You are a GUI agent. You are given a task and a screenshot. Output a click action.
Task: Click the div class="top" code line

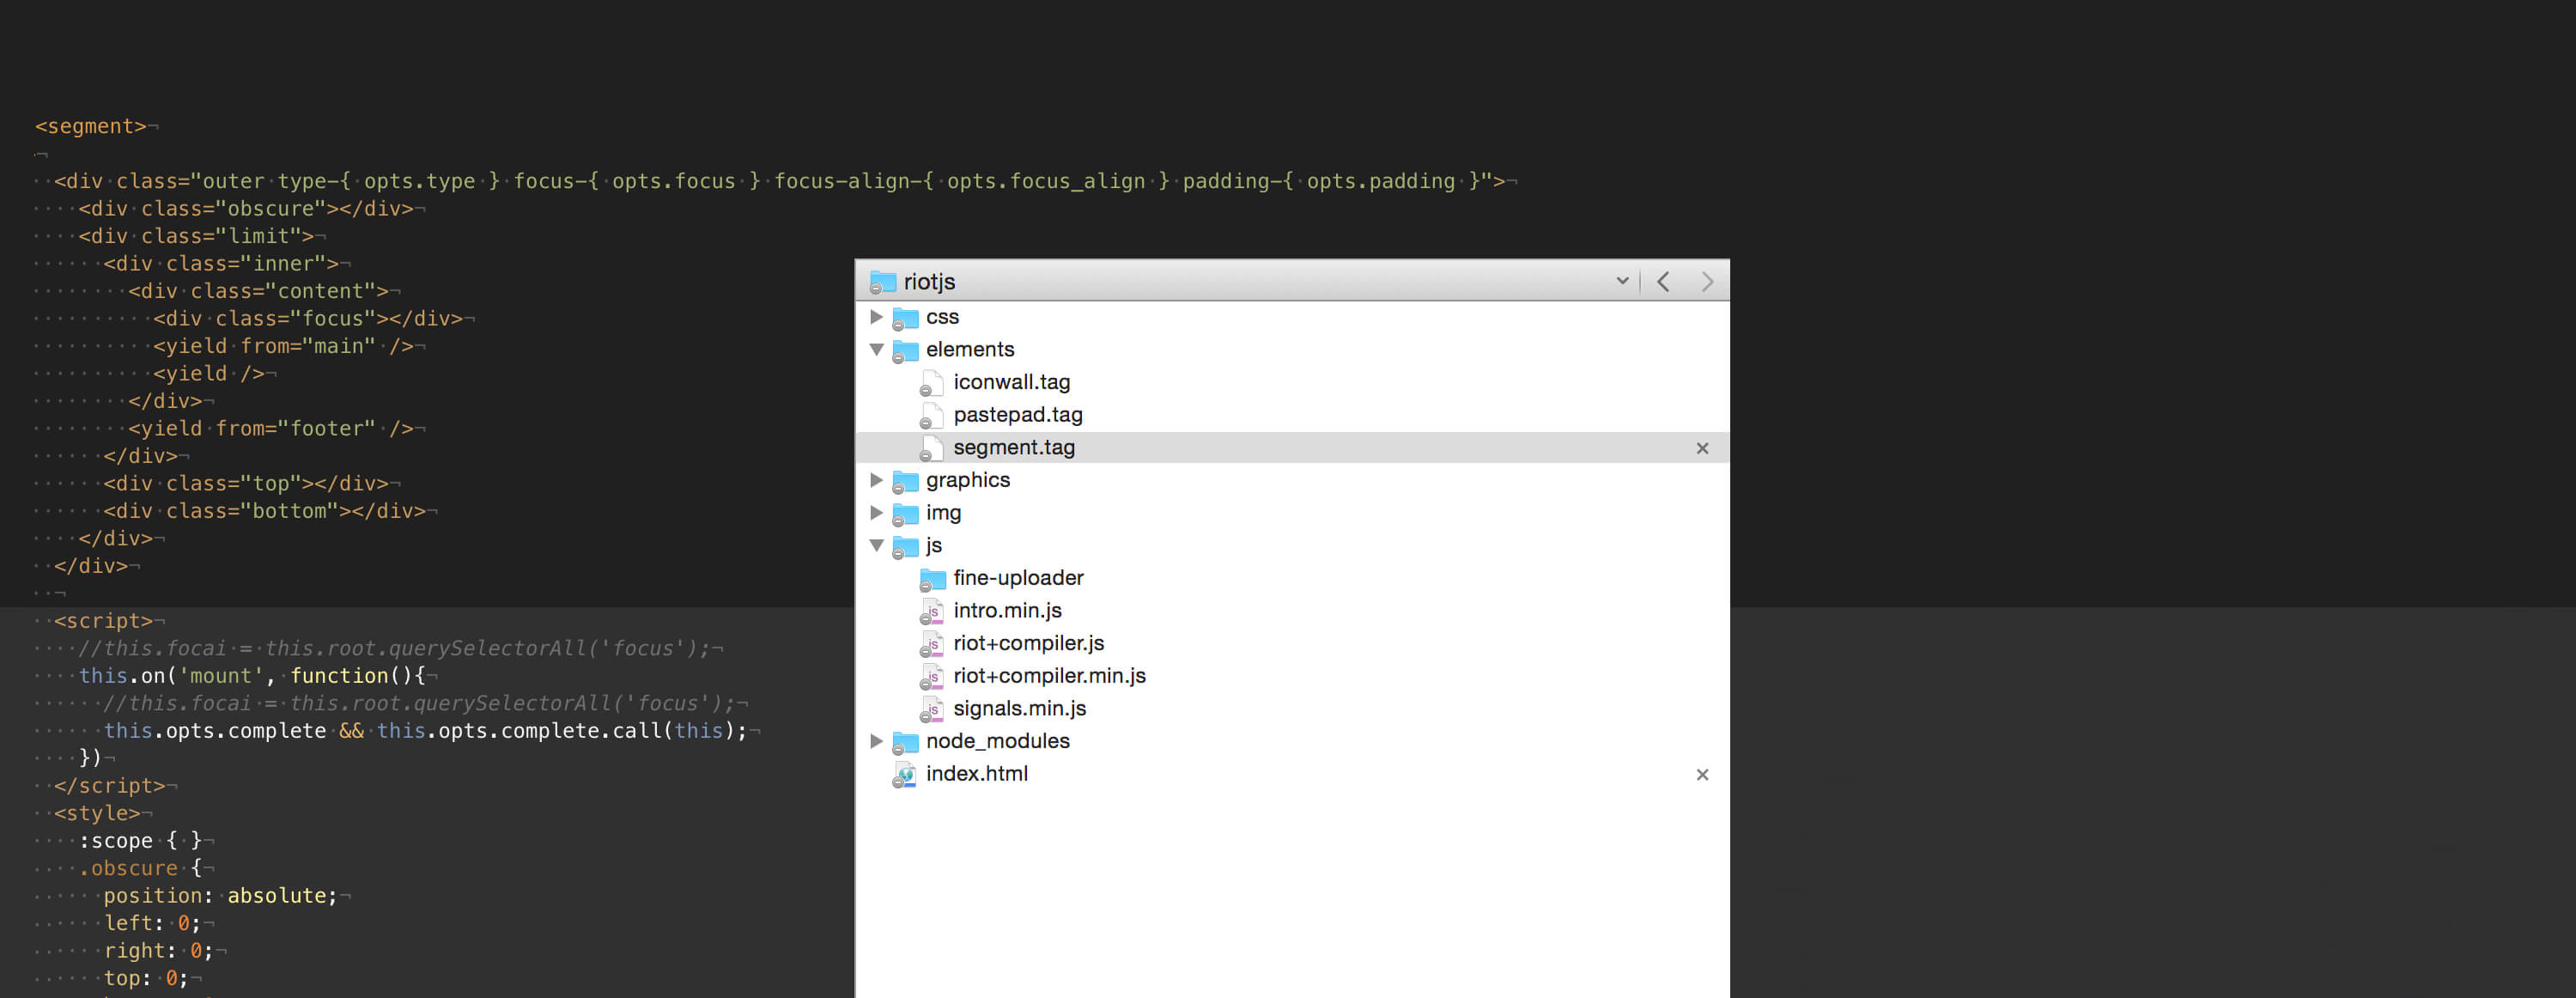point(246,483)
